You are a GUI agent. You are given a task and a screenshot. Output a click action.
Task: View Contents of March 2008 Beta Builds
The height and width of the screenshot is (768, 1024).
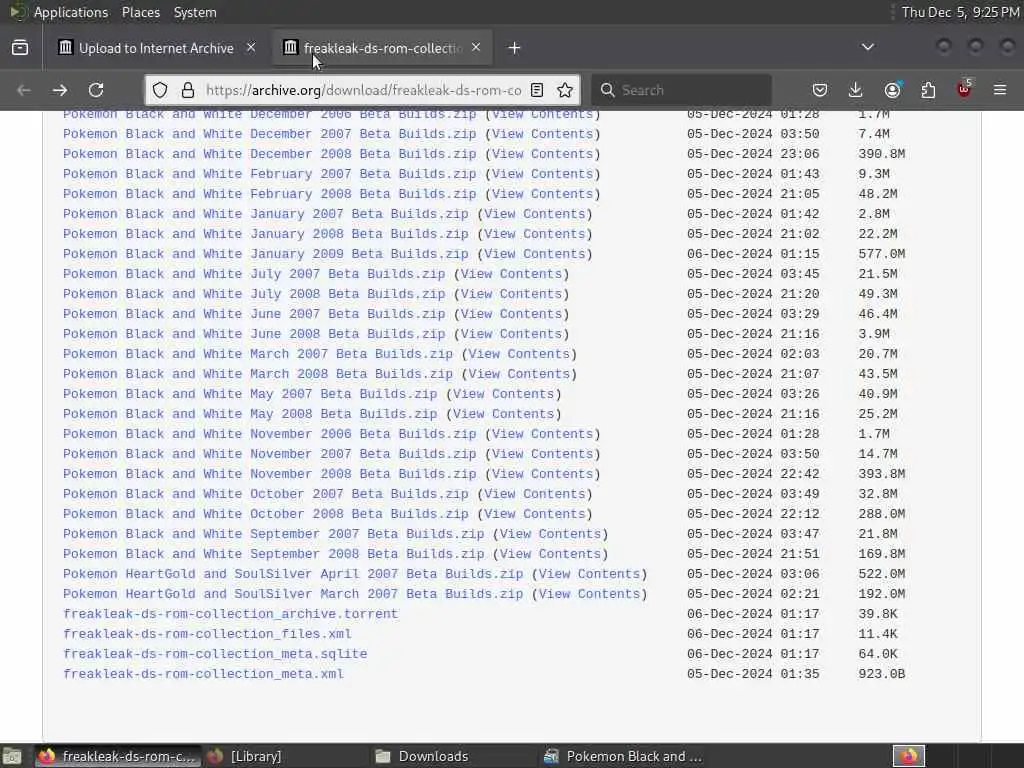pyautogui.click(x=519, y=374)
